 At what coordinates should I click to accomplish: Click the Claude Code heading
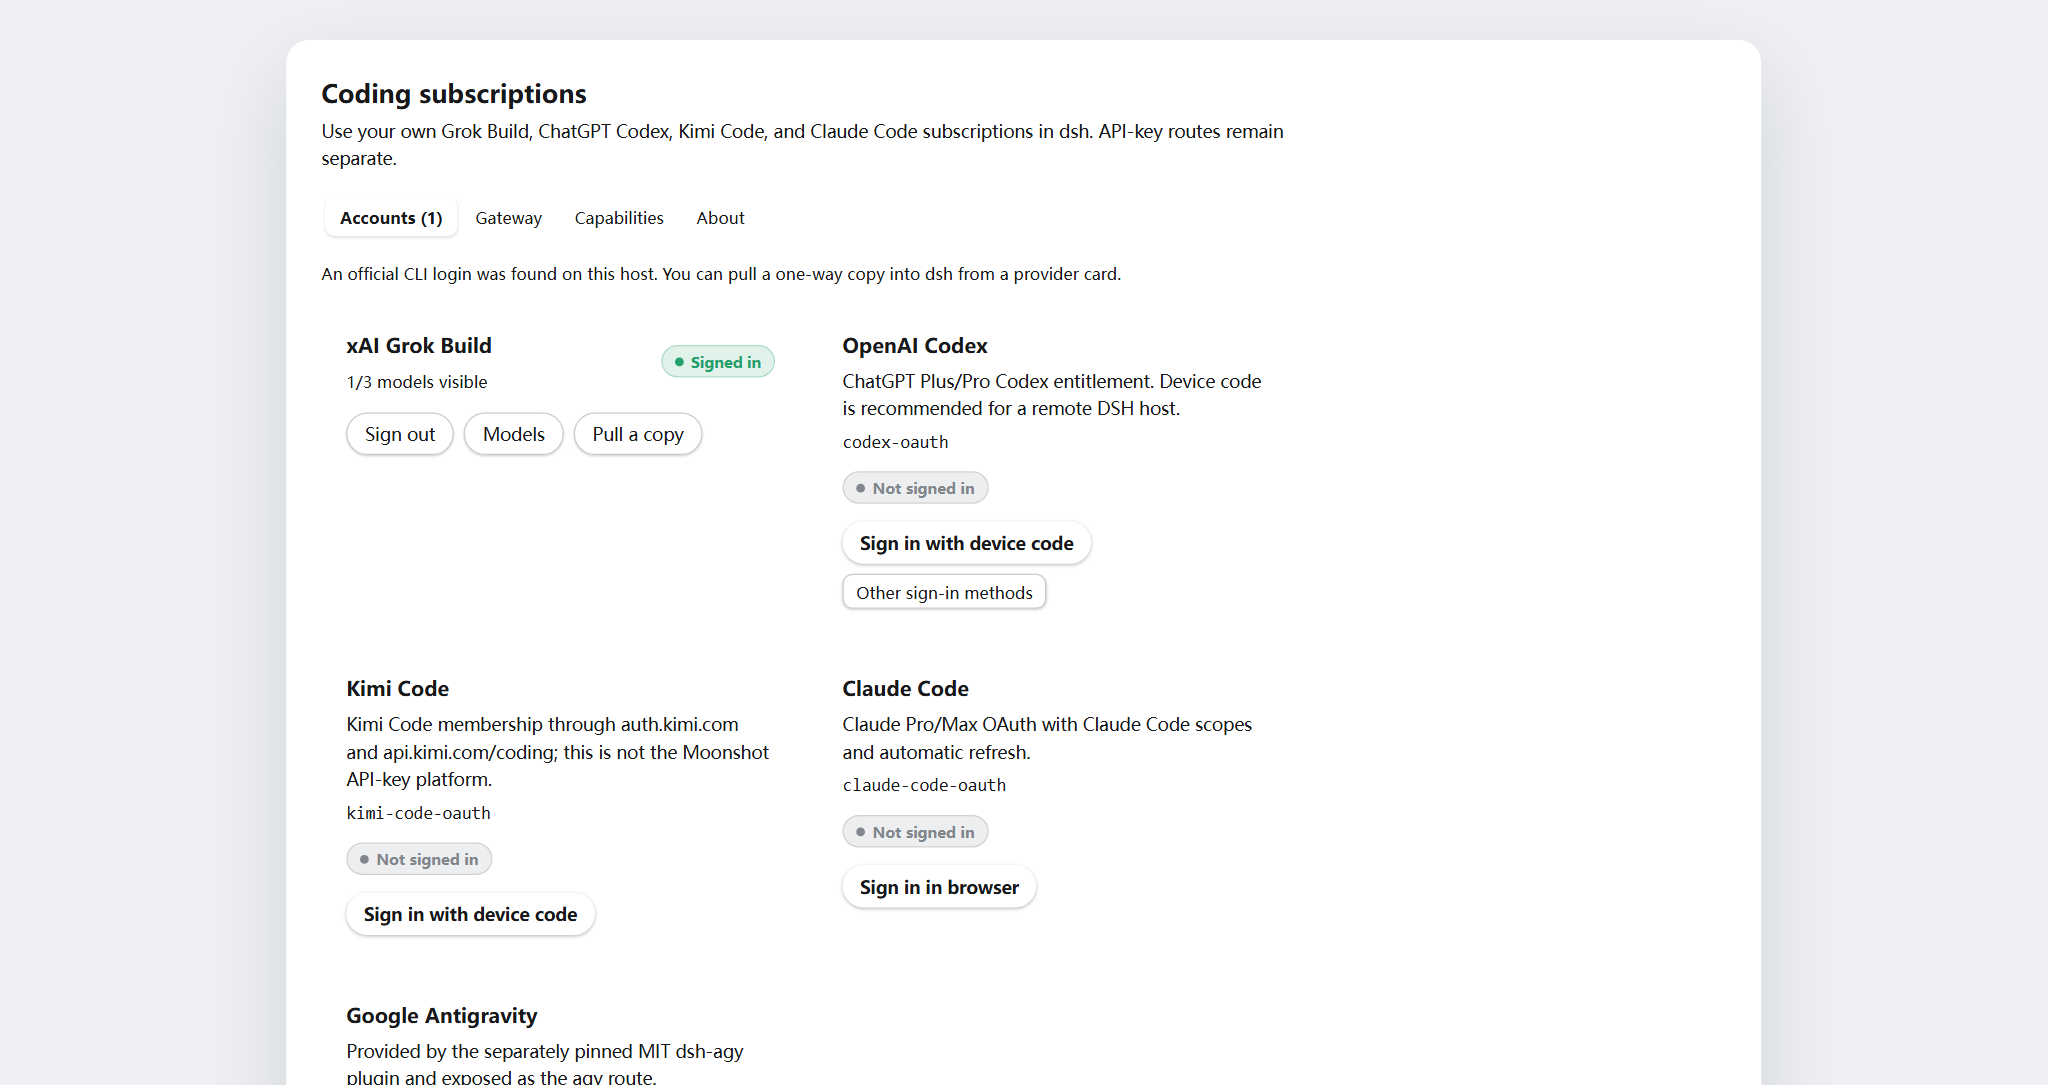click(905, 689)
